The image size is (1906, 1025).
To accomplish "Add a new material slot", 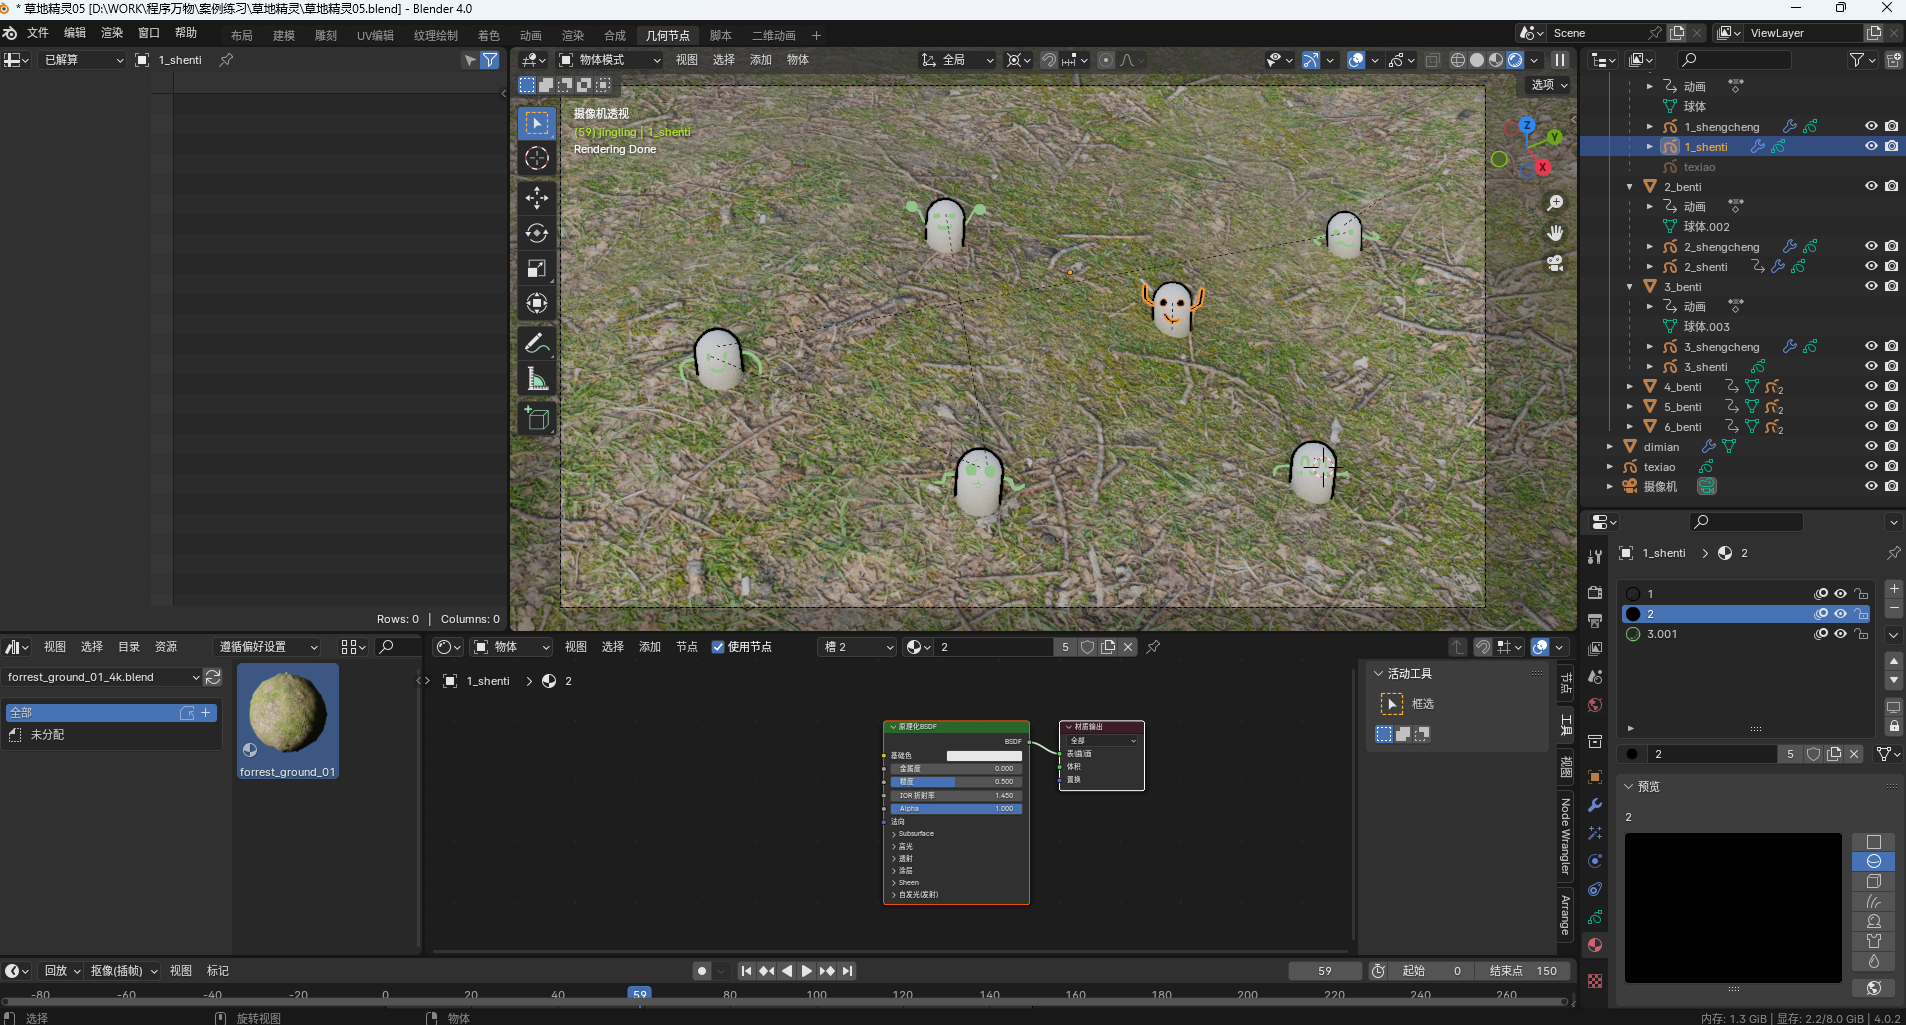I will pos(1894,589).
